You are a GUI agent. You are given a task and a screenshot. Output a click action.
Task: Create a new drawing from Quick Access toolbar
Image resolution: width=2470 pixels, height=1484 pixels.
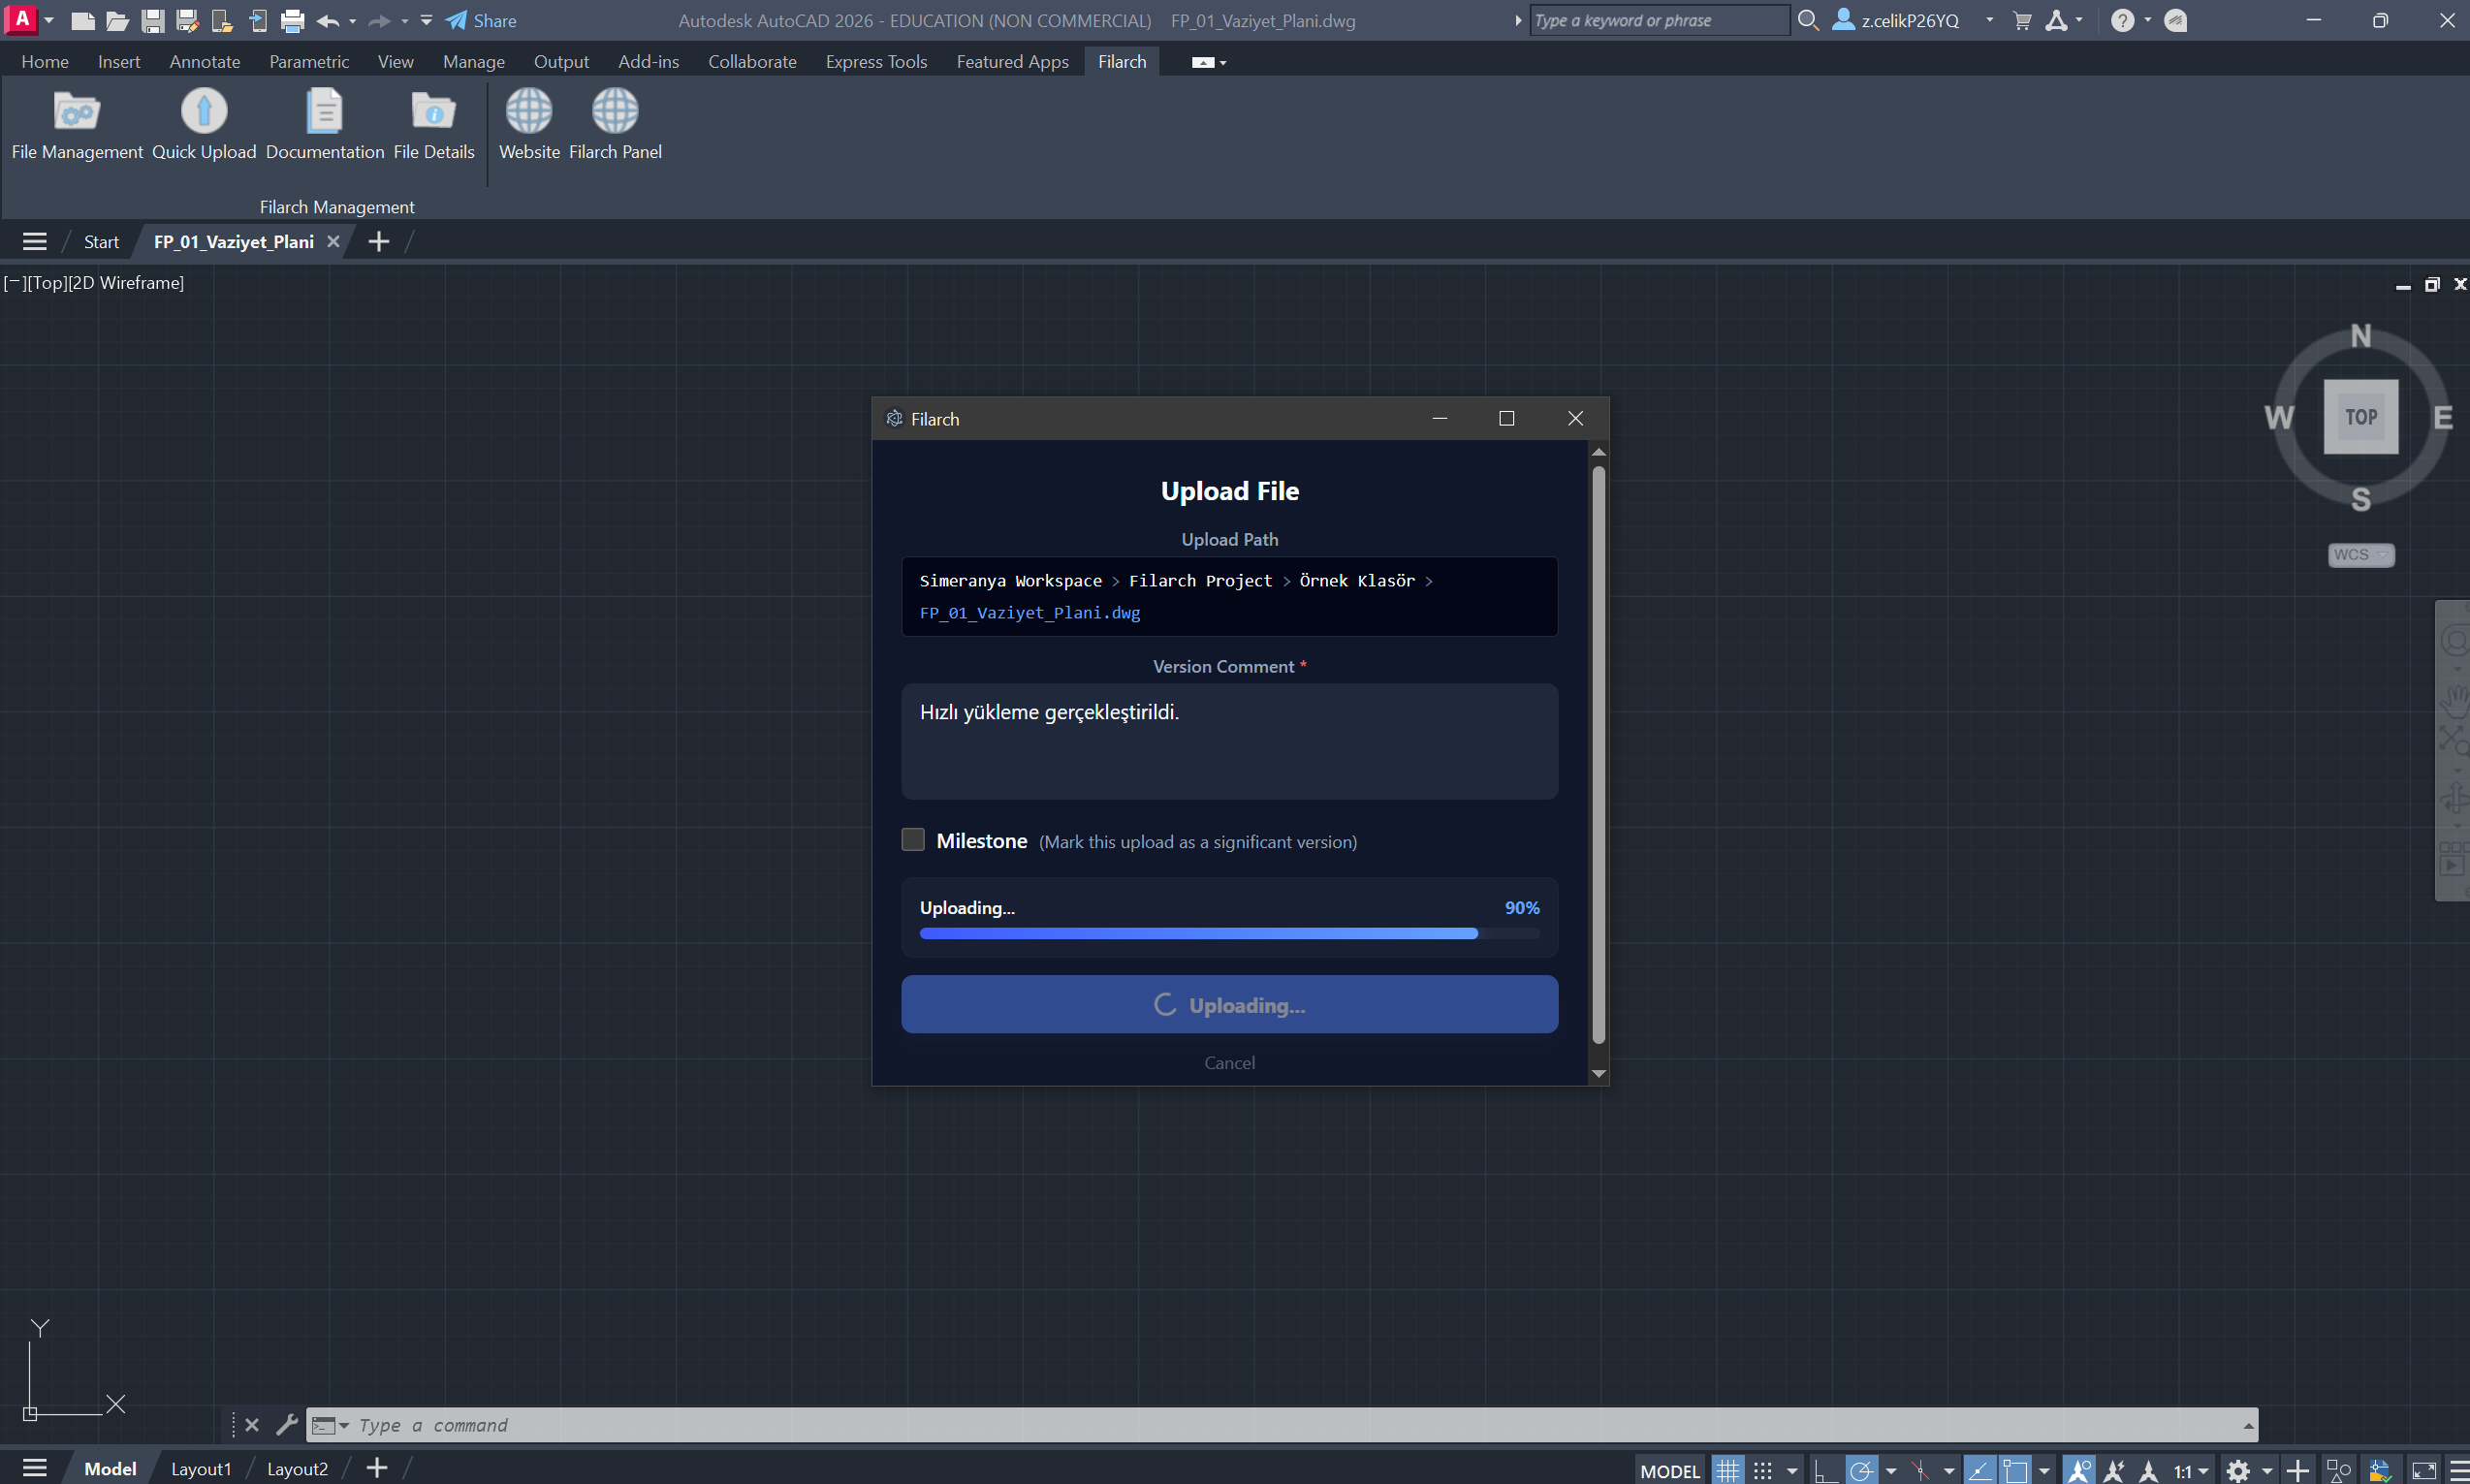coord(83,20)
